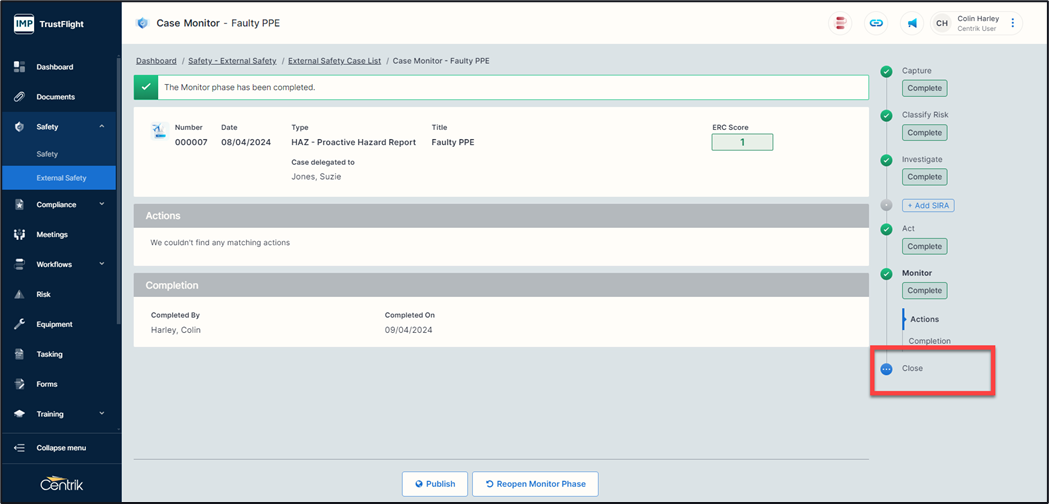Open the External Safety Case List breadcrumb

[x=334, y=61]
